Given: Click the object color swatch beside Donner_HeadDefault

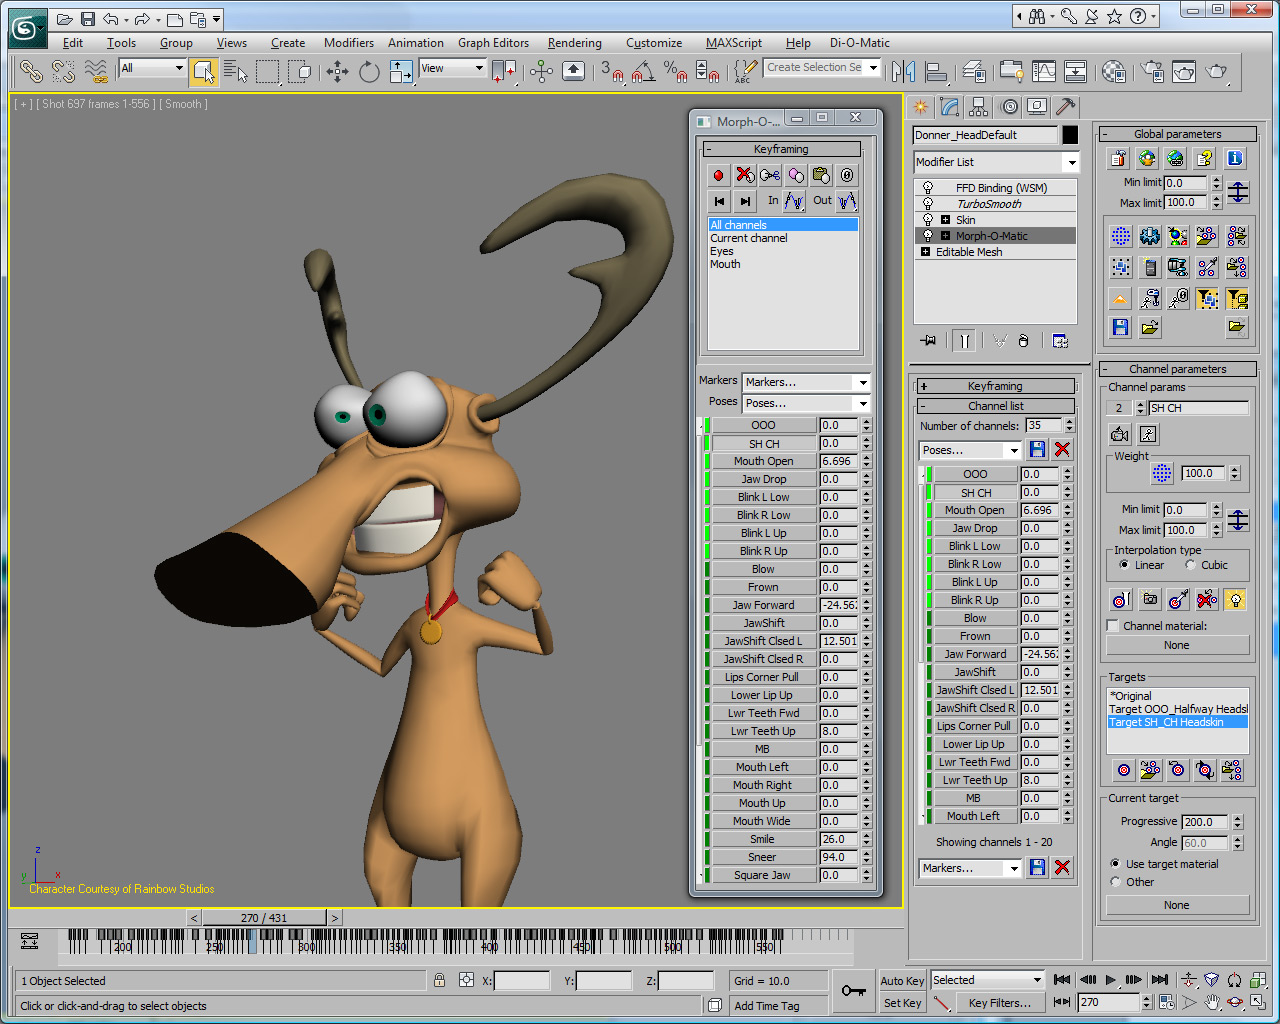Looking at the screenshot, I should (1070, 135).
